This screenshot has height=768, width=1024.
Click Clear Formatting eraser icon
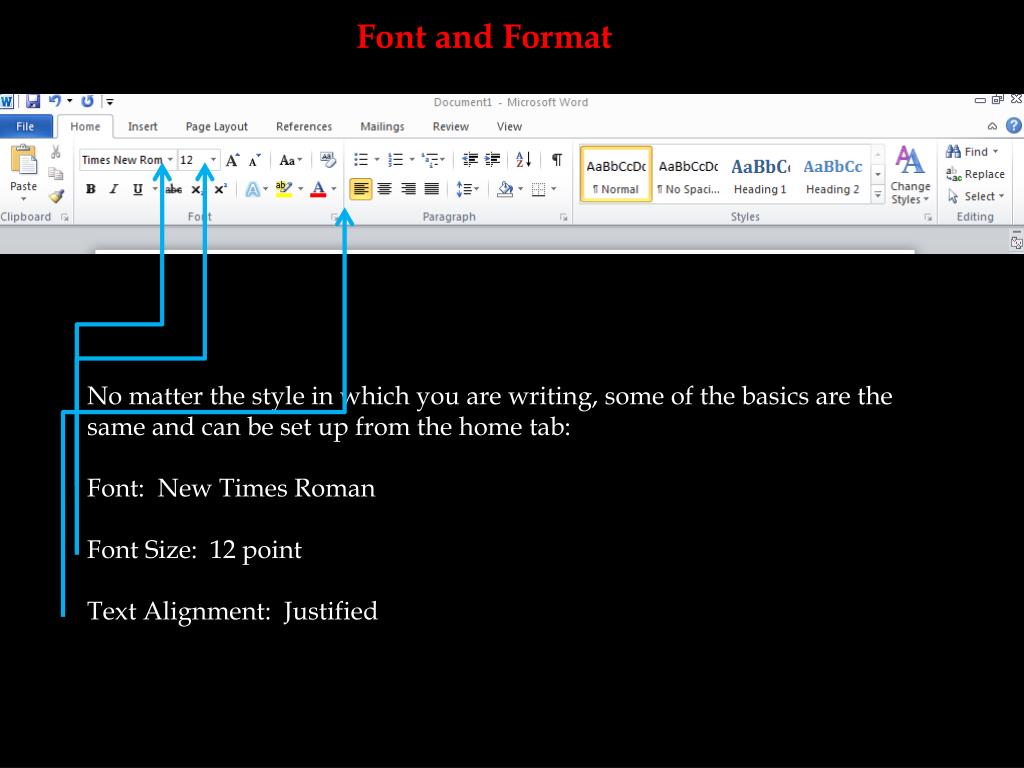(x=328, y=160)
